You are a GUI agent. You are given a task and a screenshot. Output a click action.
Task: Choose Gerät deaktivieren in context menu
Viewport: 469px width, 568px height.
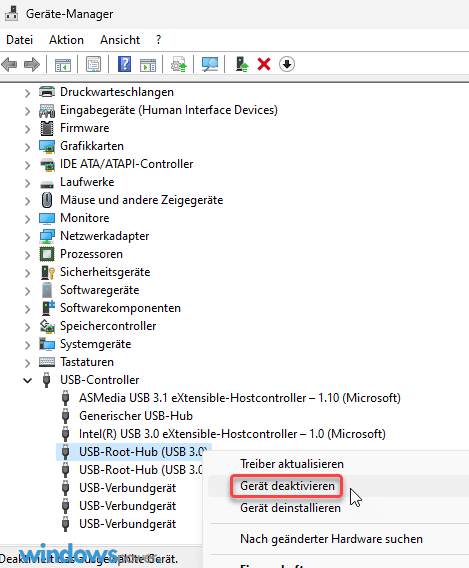click(x=287, y=486)
